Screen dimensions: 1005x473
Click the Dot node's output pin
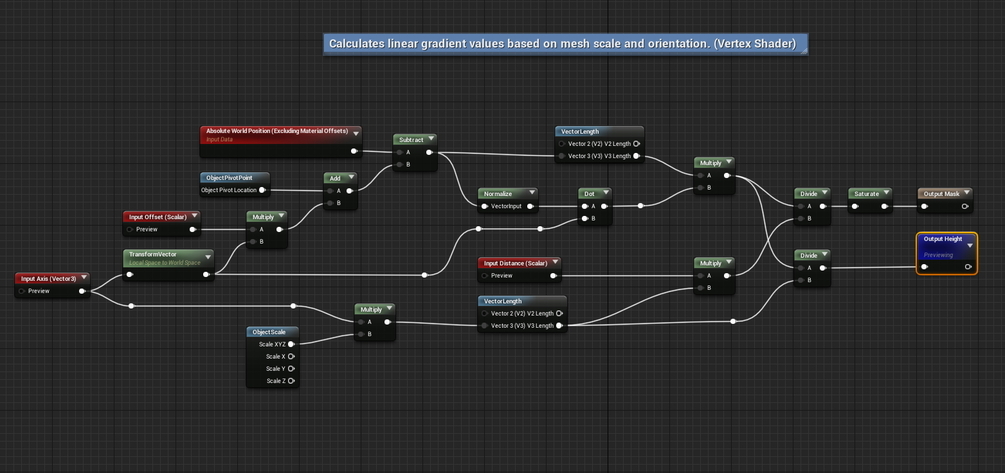(x=604, y=206)
